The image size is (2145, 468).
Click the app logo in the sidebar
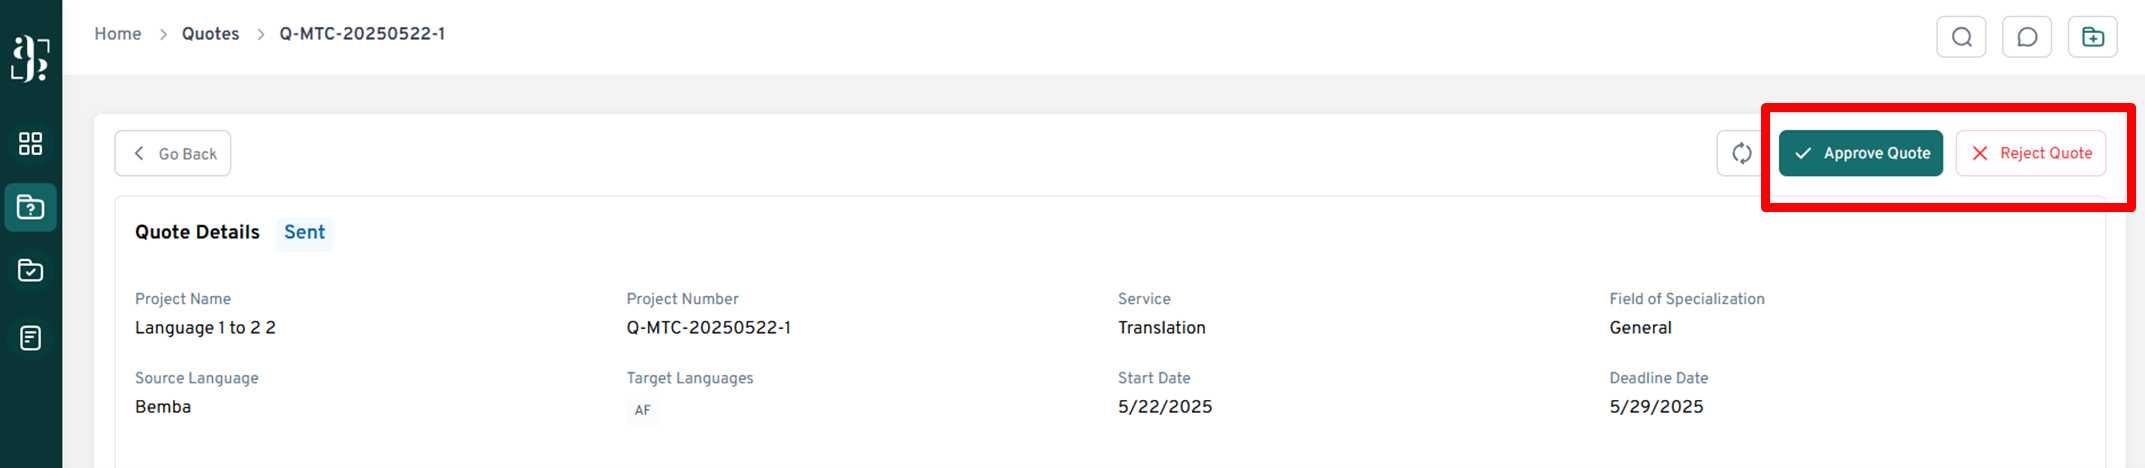pyautogui.click(x=30, y=58)
